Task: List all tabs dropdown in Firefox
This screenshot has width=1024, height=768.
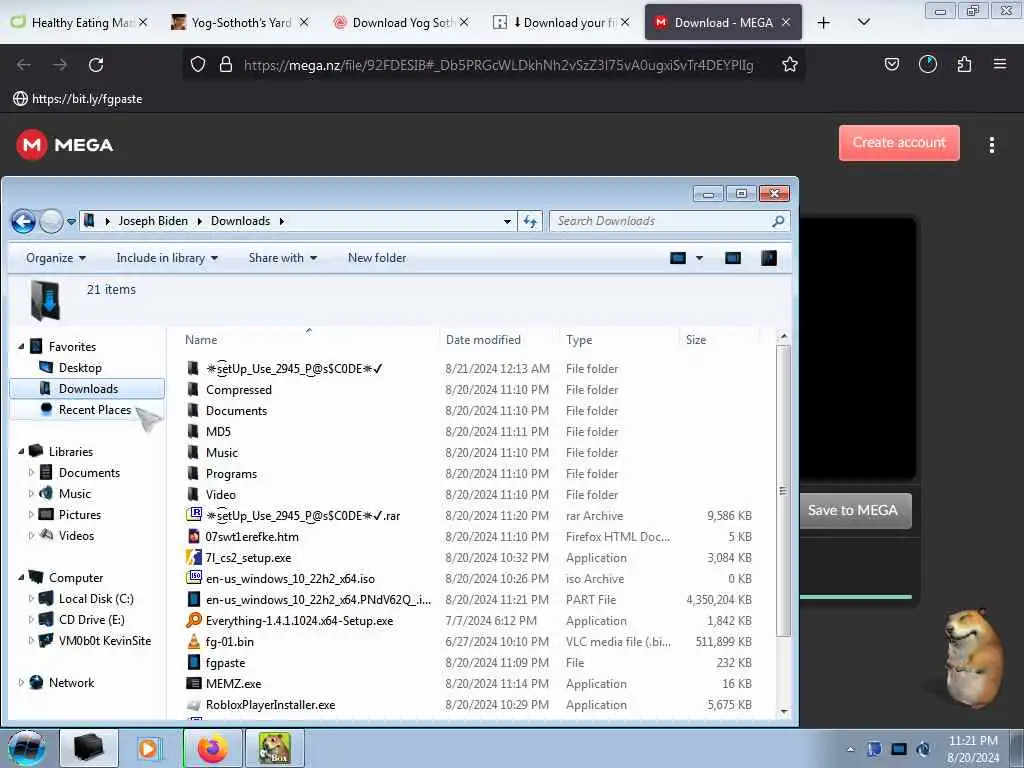Action: tap(863, 22)
